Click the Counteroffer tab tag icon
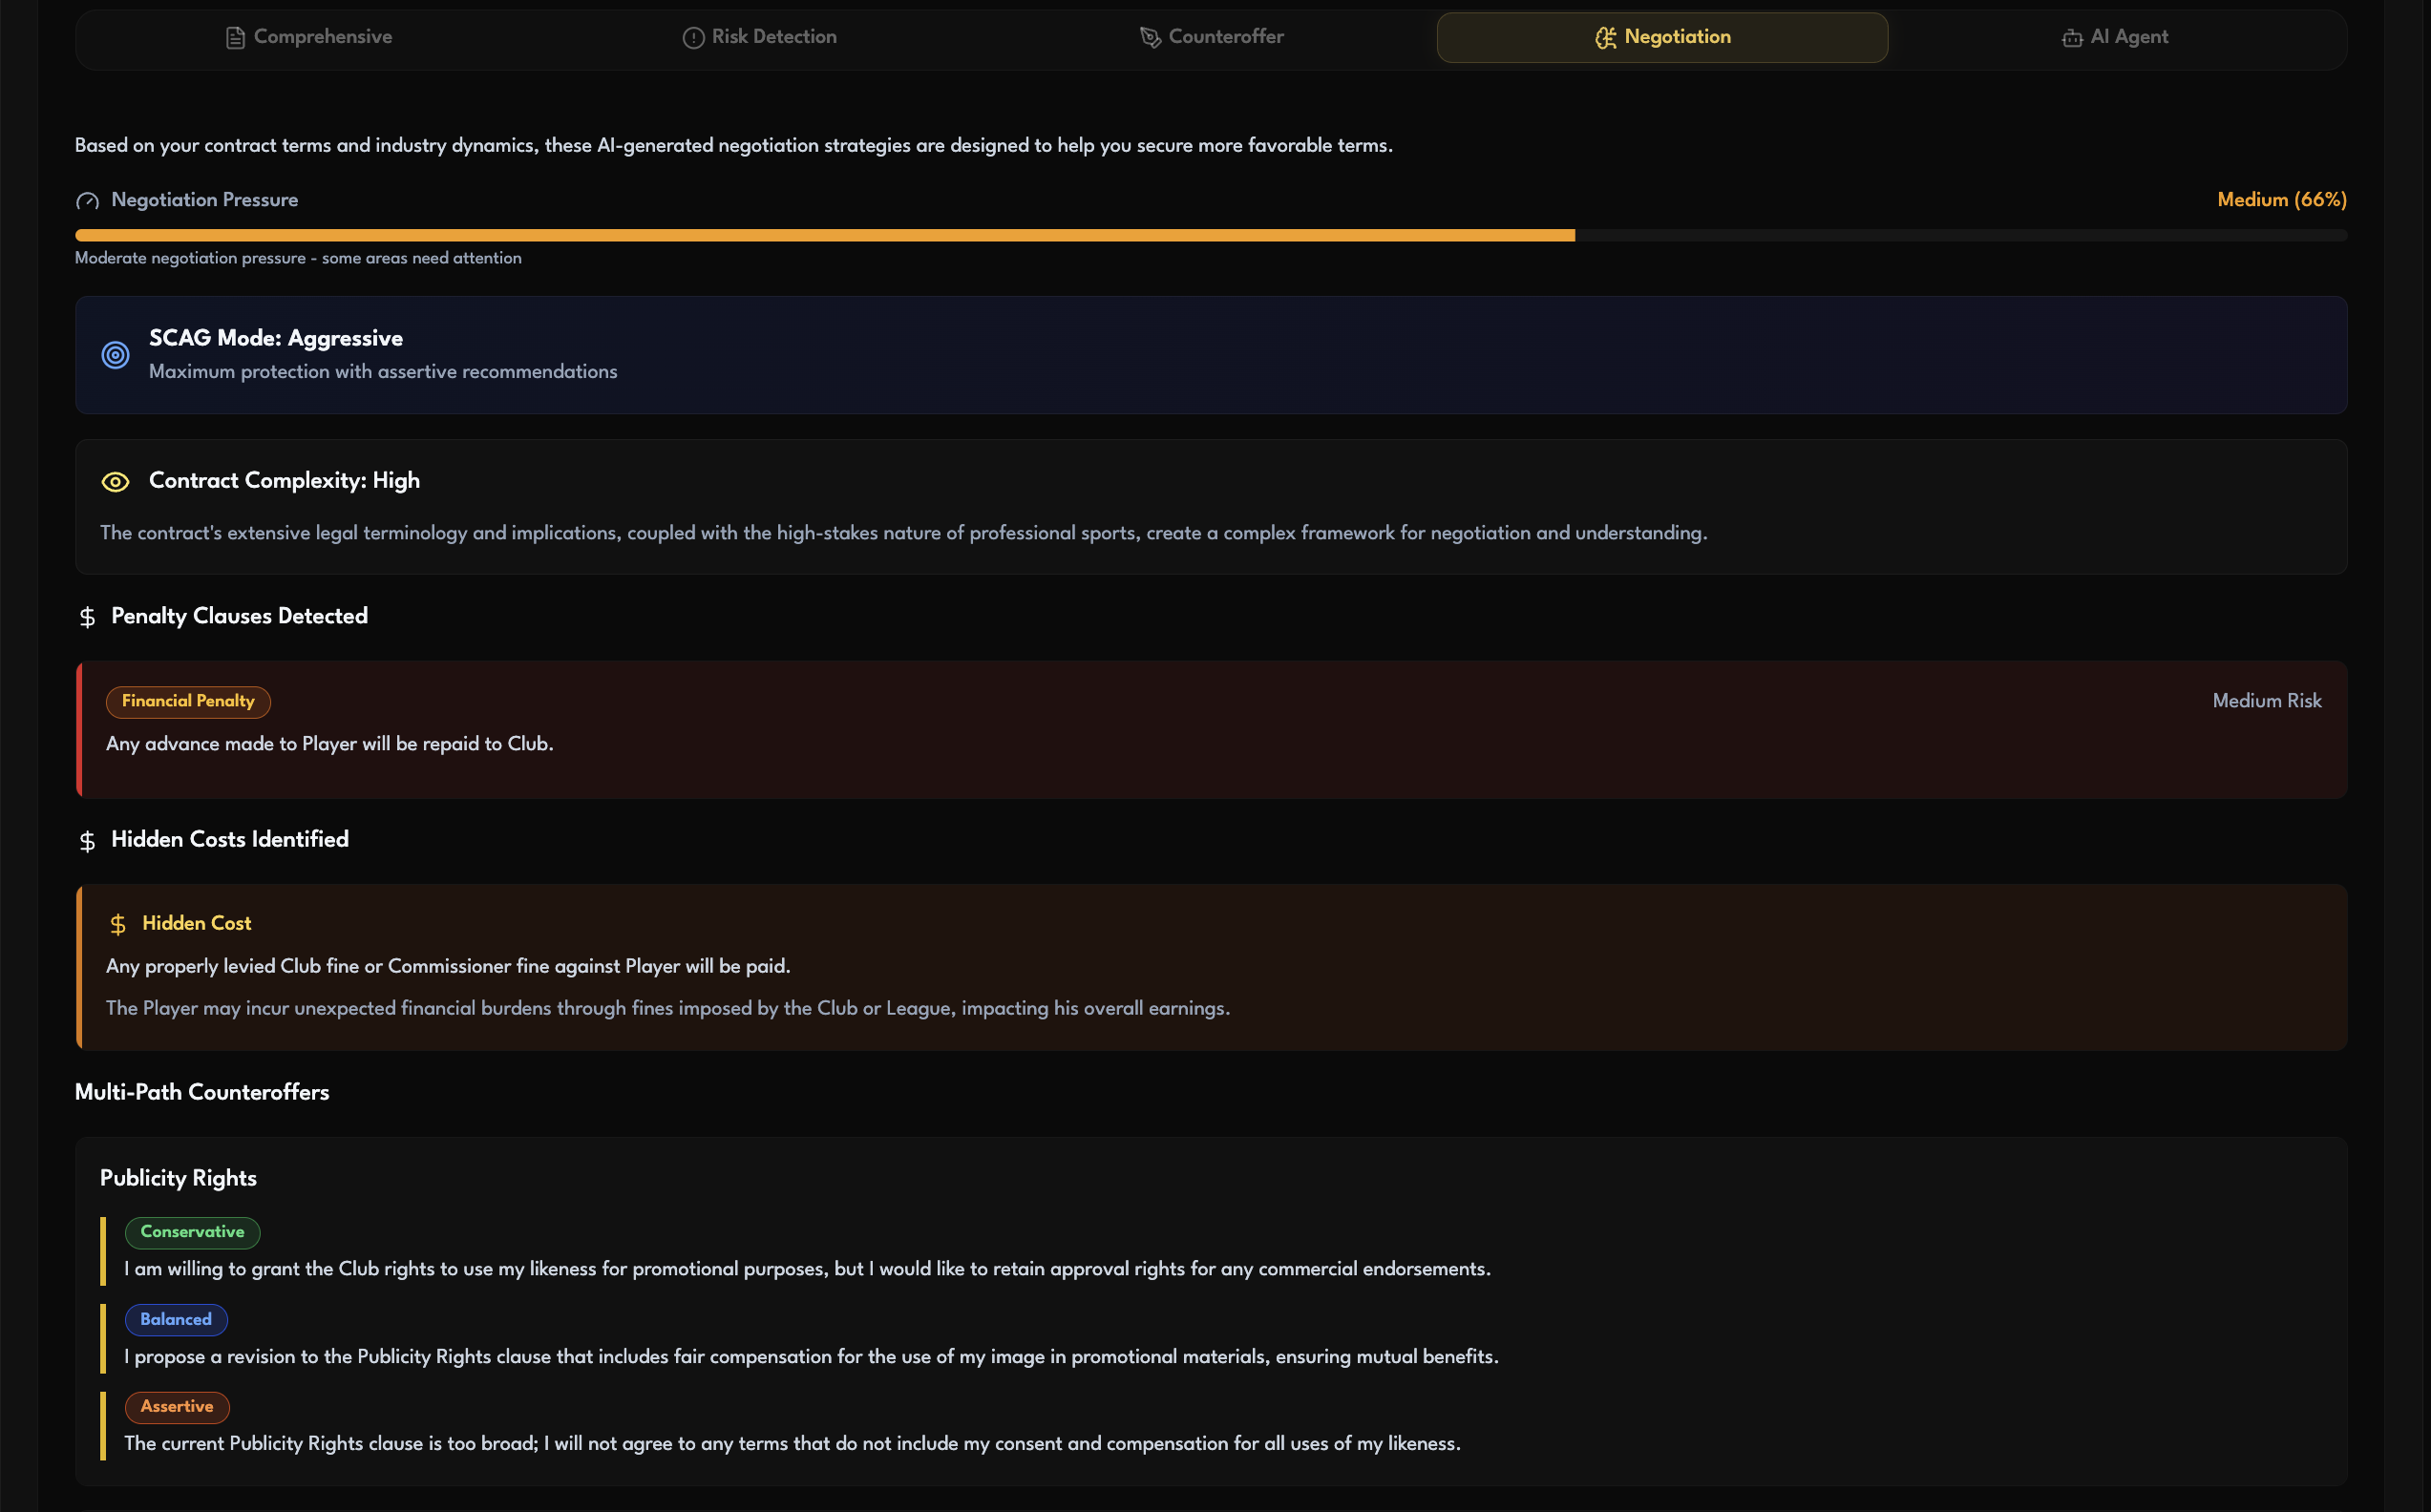 coord(1150,38)
